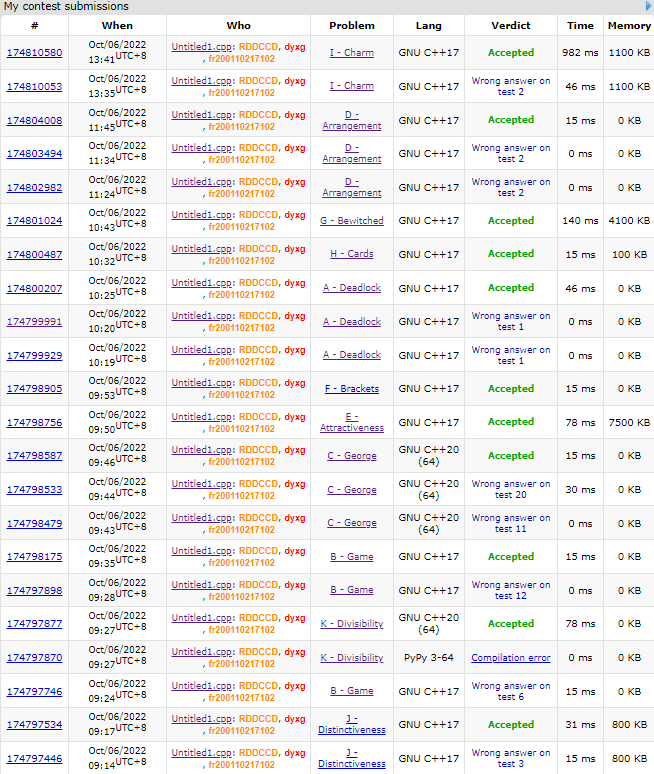The height and width of the screenshot is (774, 654).
Task: Click the blue arrow beside My contest submissions
Action: pyautogui.click(x=647, y=6)
